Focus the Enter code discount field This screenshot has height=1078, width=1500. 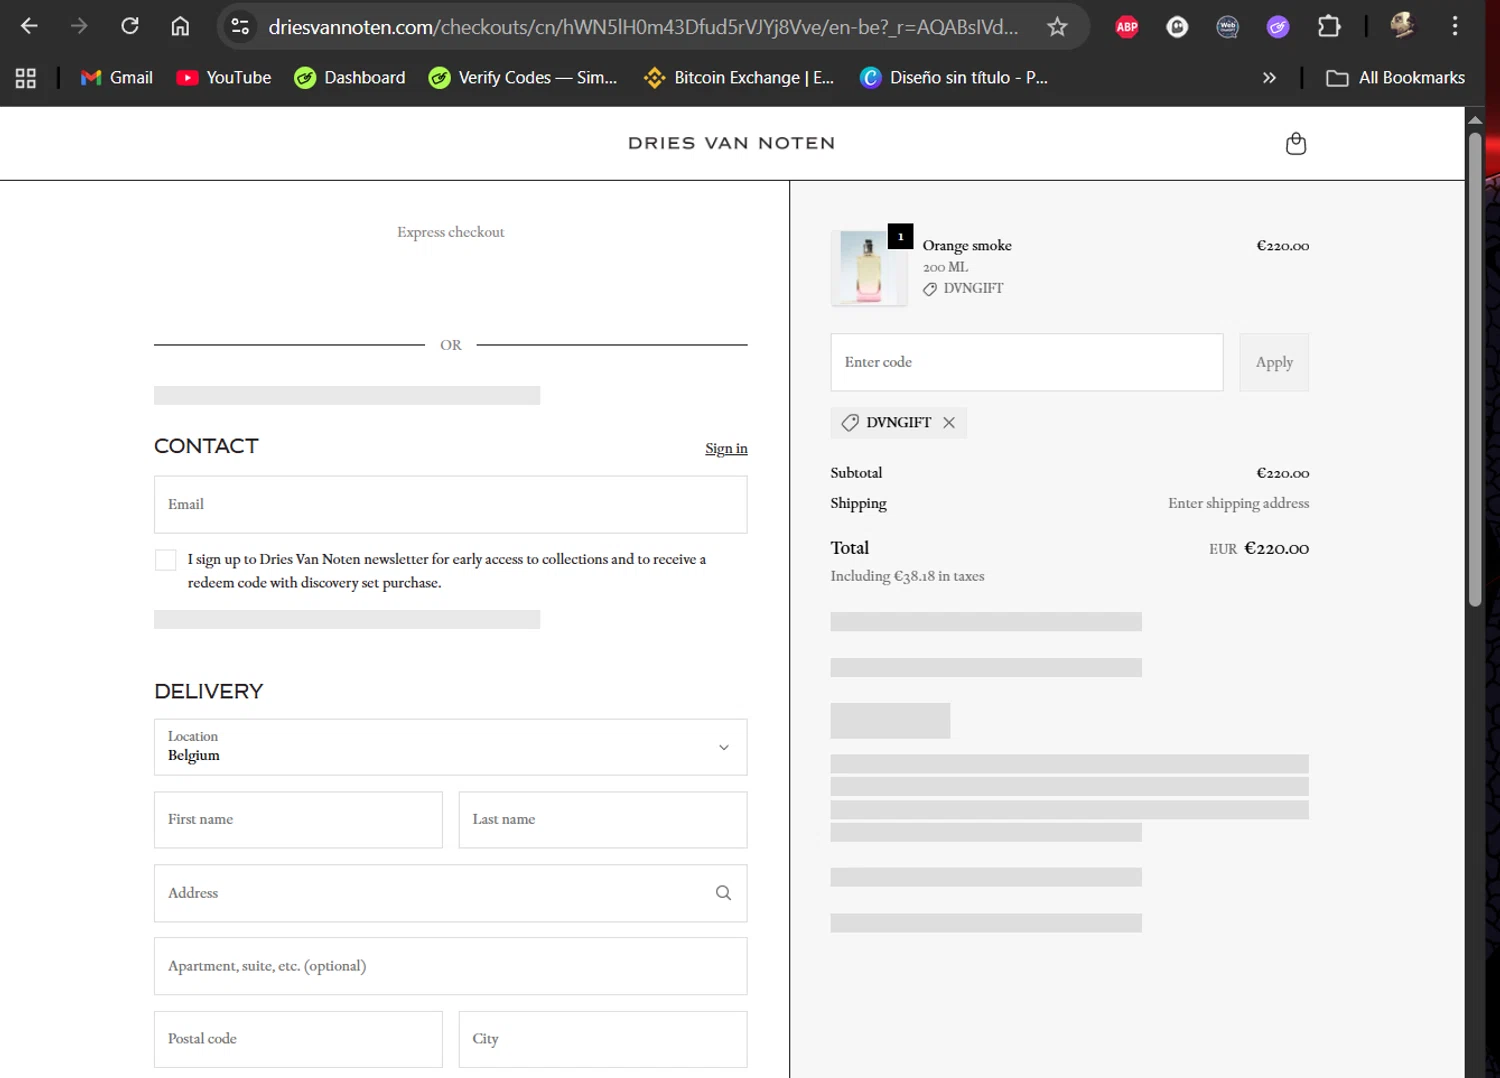(x=1027, y=362)
